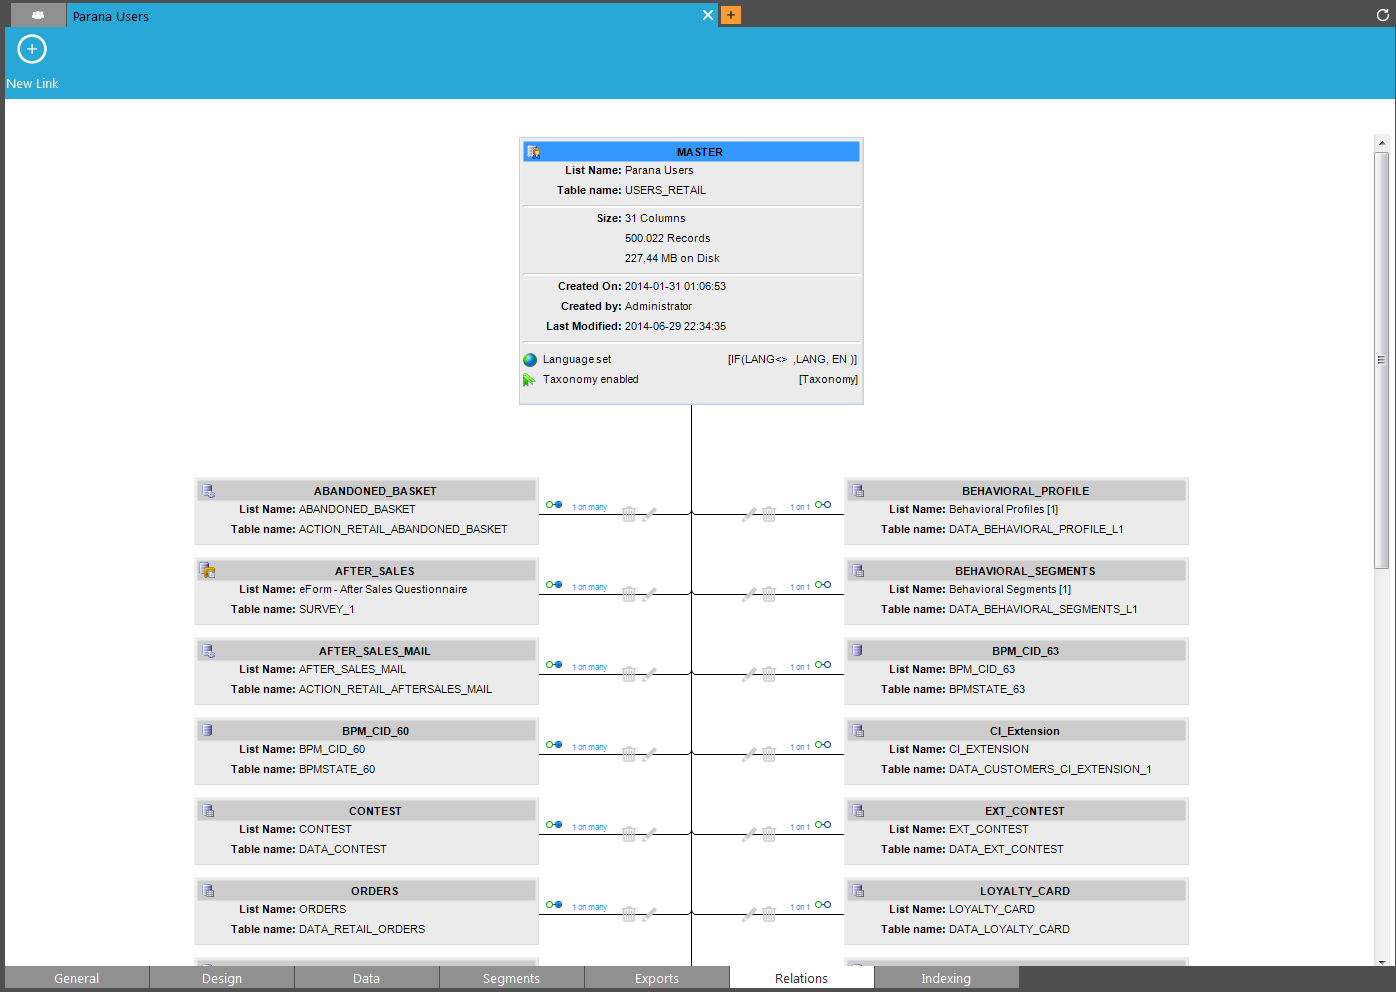1396x992 pixels.
Task: Click the CONTEST one-to-many relation icon
Action: pos(554,825)
